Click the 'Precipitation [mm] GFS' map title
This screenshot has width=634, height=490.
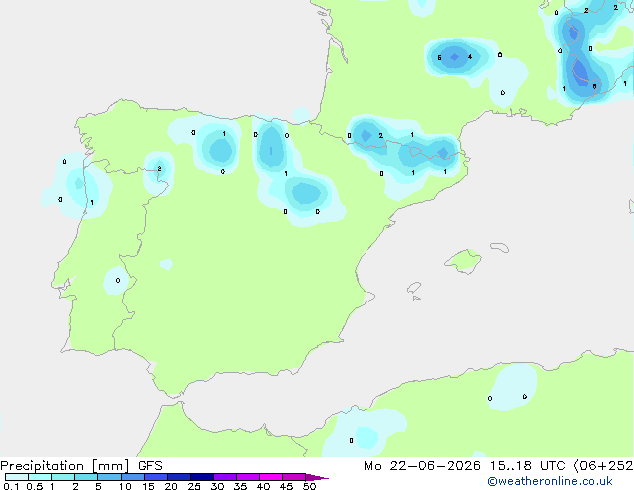tap(81, 466)
